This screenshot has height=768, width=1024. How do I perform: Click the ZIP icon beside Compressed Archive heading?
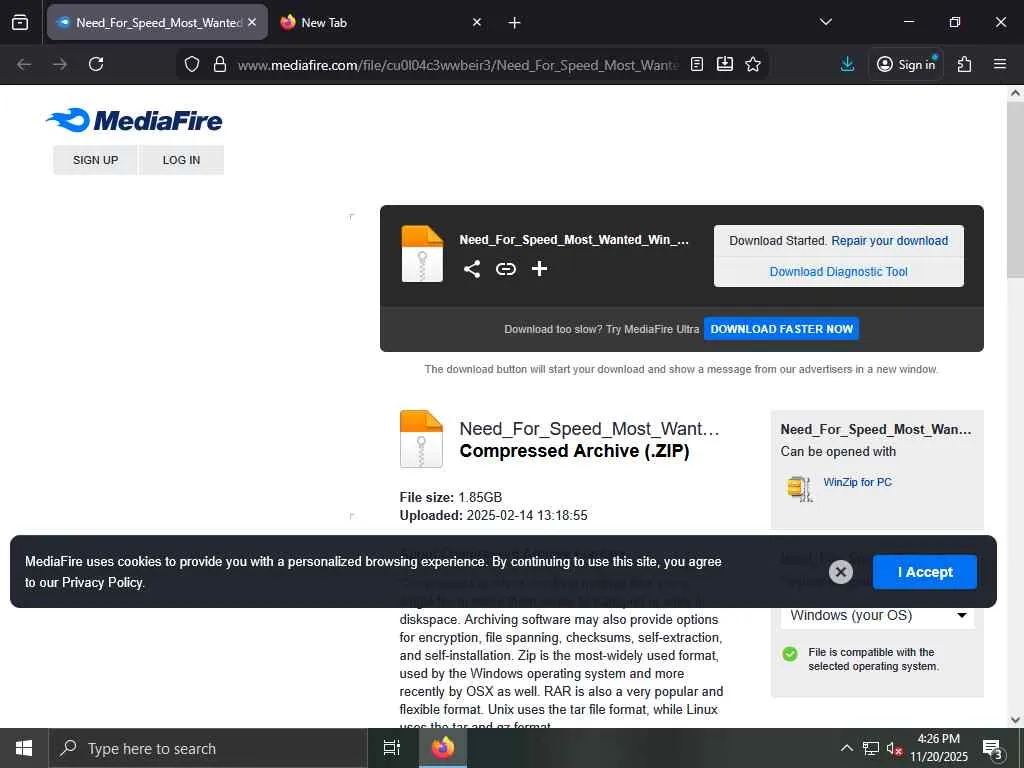pyautogui.click(x=421, y=439)
